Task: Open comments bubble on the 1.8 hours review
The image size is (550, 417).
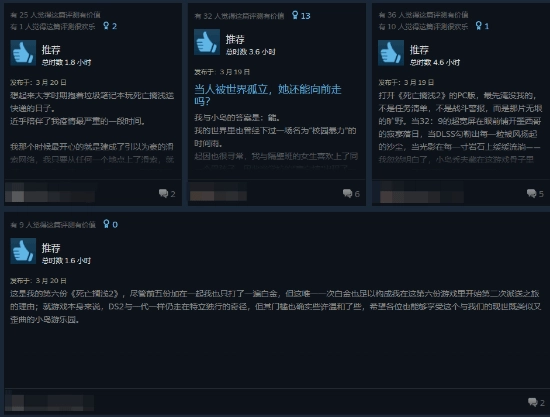Action: [163, 193]
